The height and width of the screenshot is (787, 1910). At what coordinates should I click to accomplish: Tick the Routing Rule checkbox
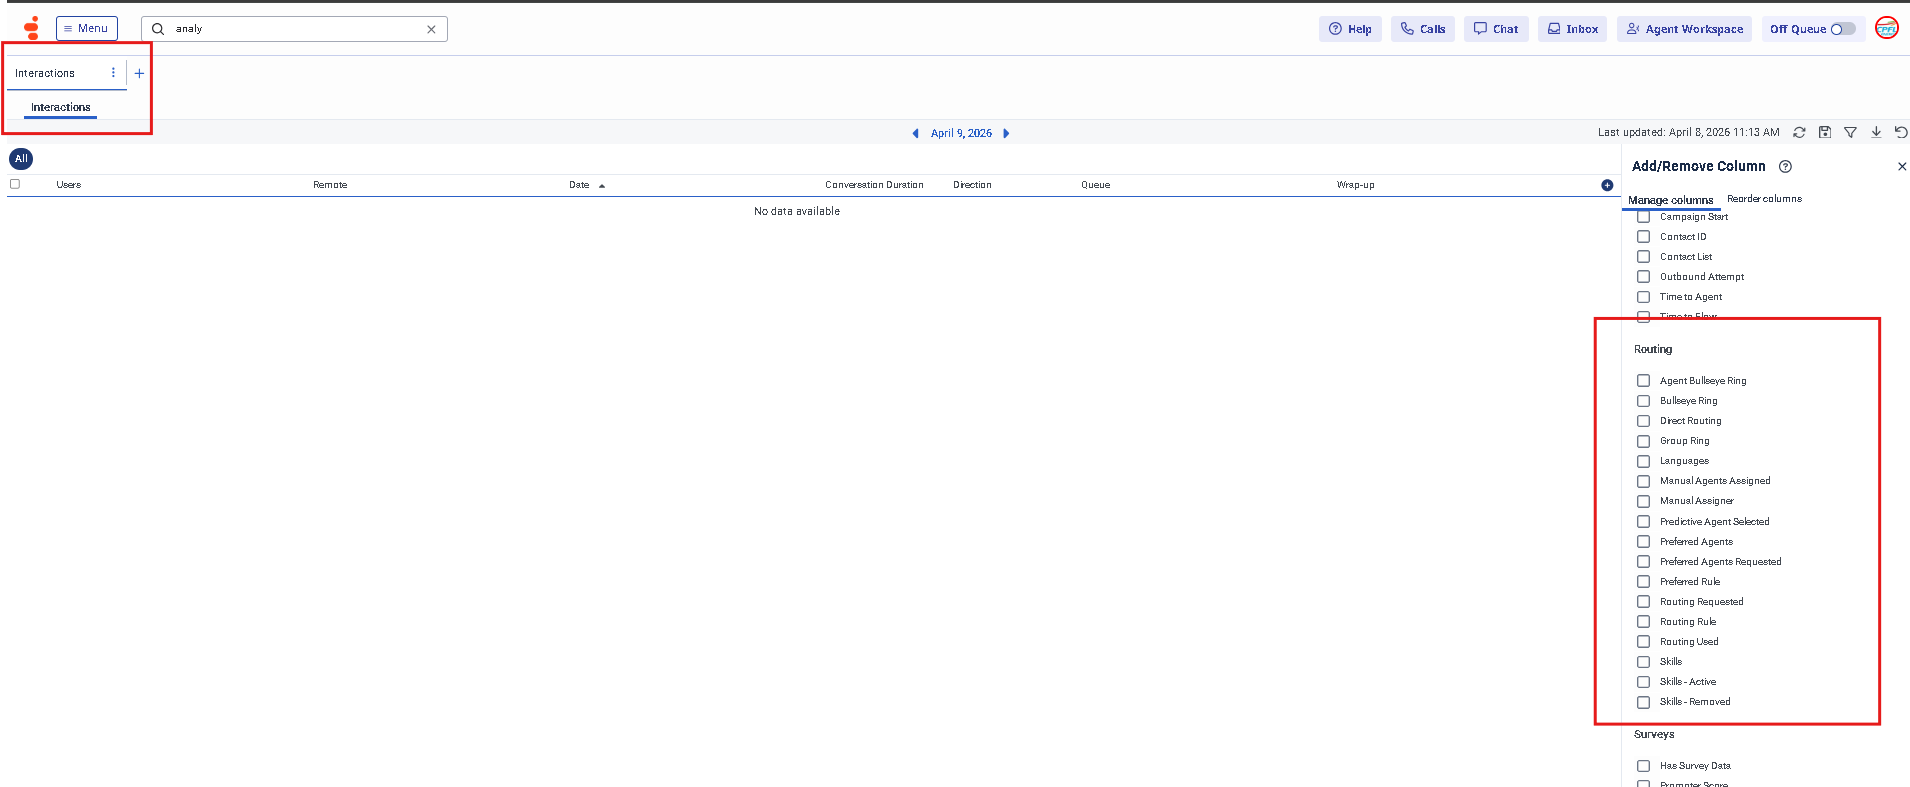pos(1643,622)
